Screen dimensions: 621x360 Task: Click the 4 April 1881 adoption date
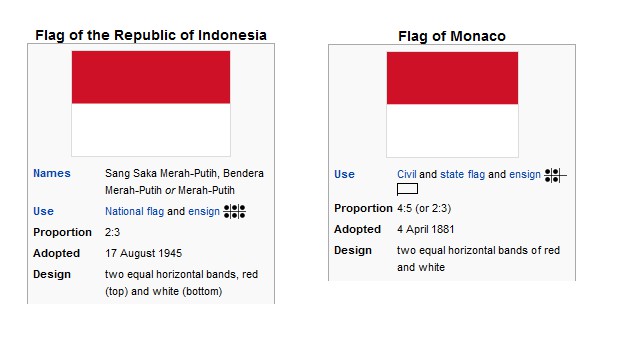click(426, 229)
